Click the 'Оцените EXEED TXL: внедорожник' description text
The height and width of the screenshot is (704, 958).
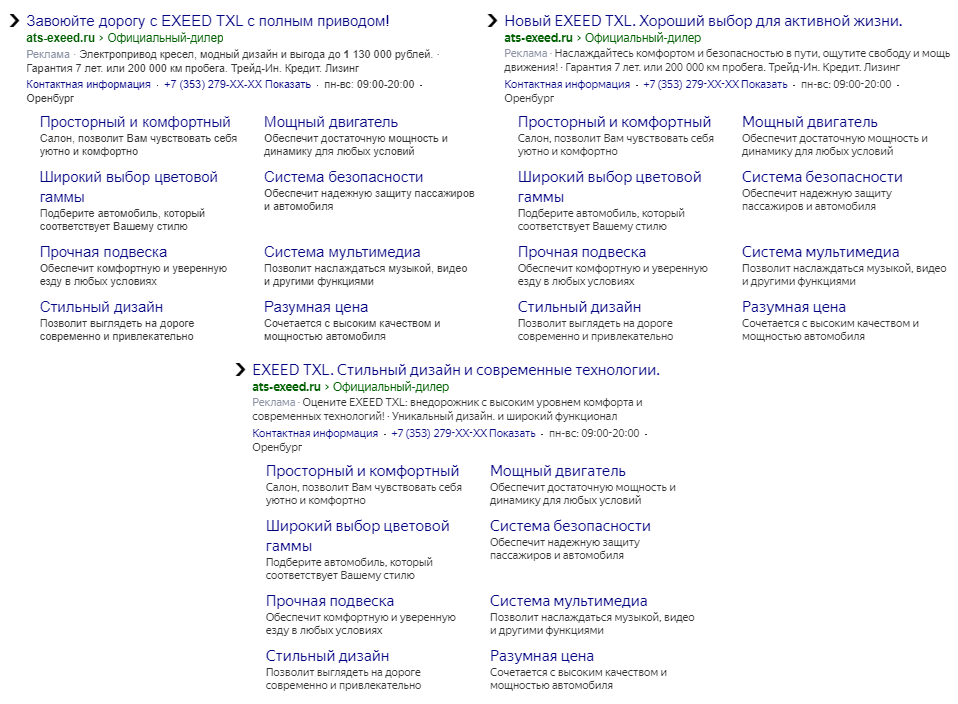point(447,409)
